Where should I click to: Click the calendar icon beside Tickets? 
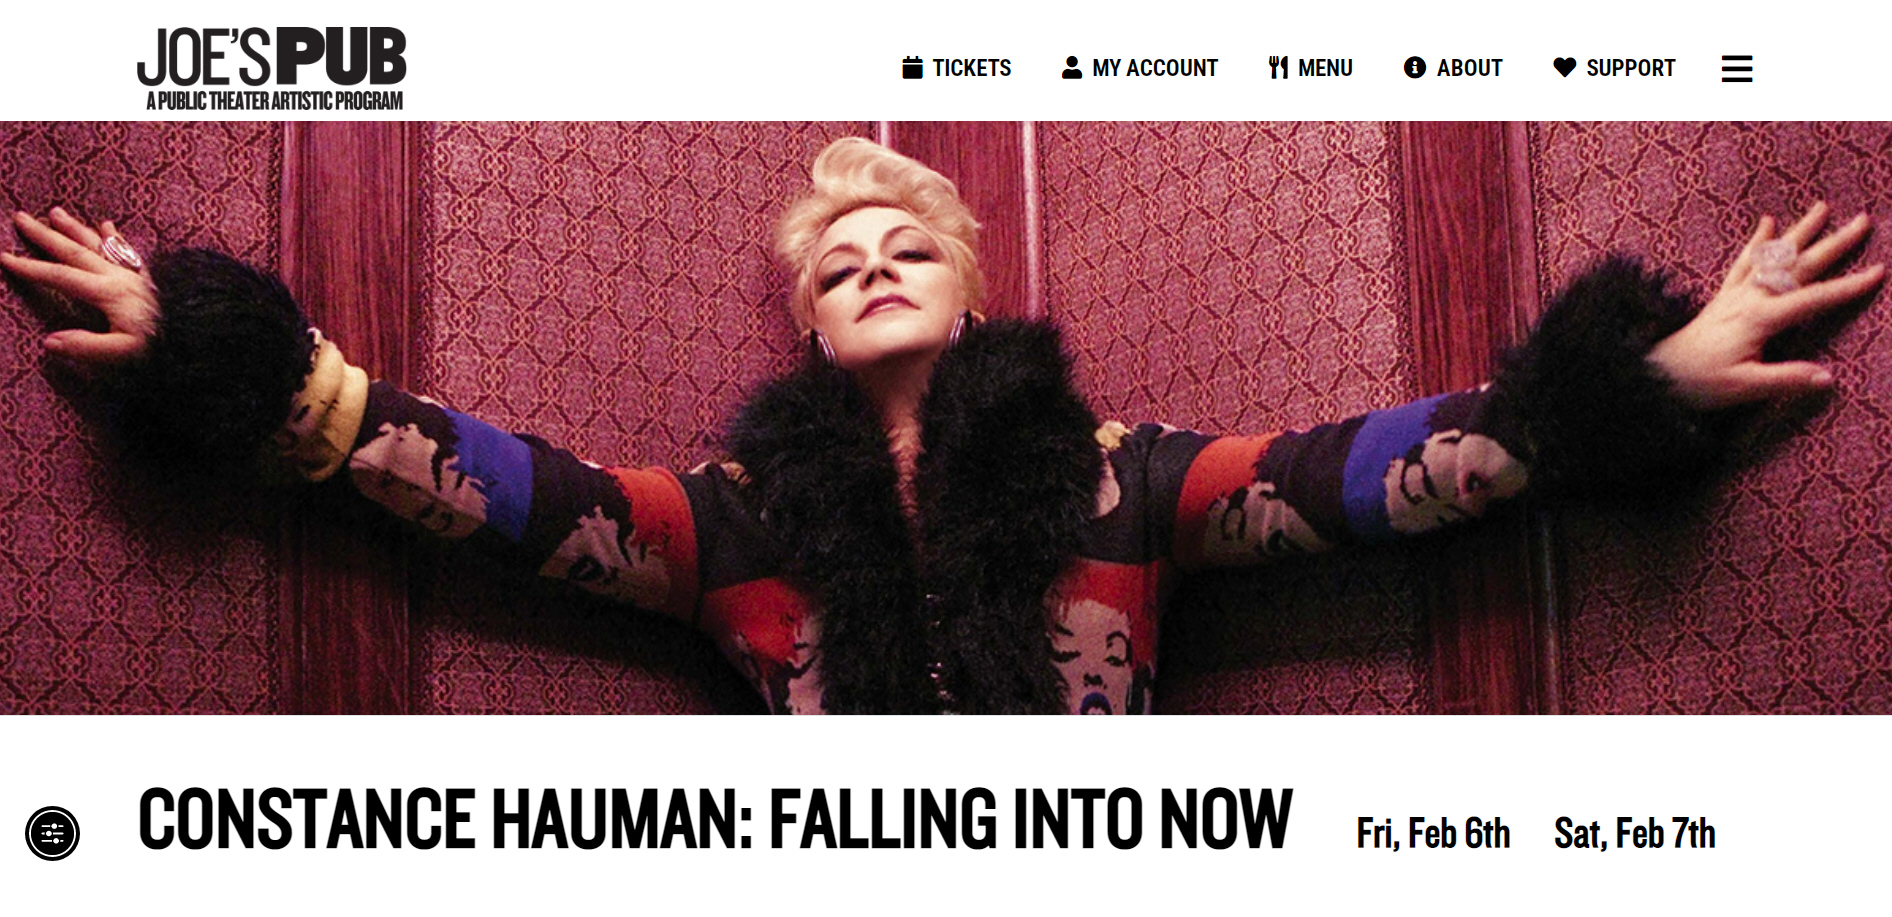click(912, 68)
